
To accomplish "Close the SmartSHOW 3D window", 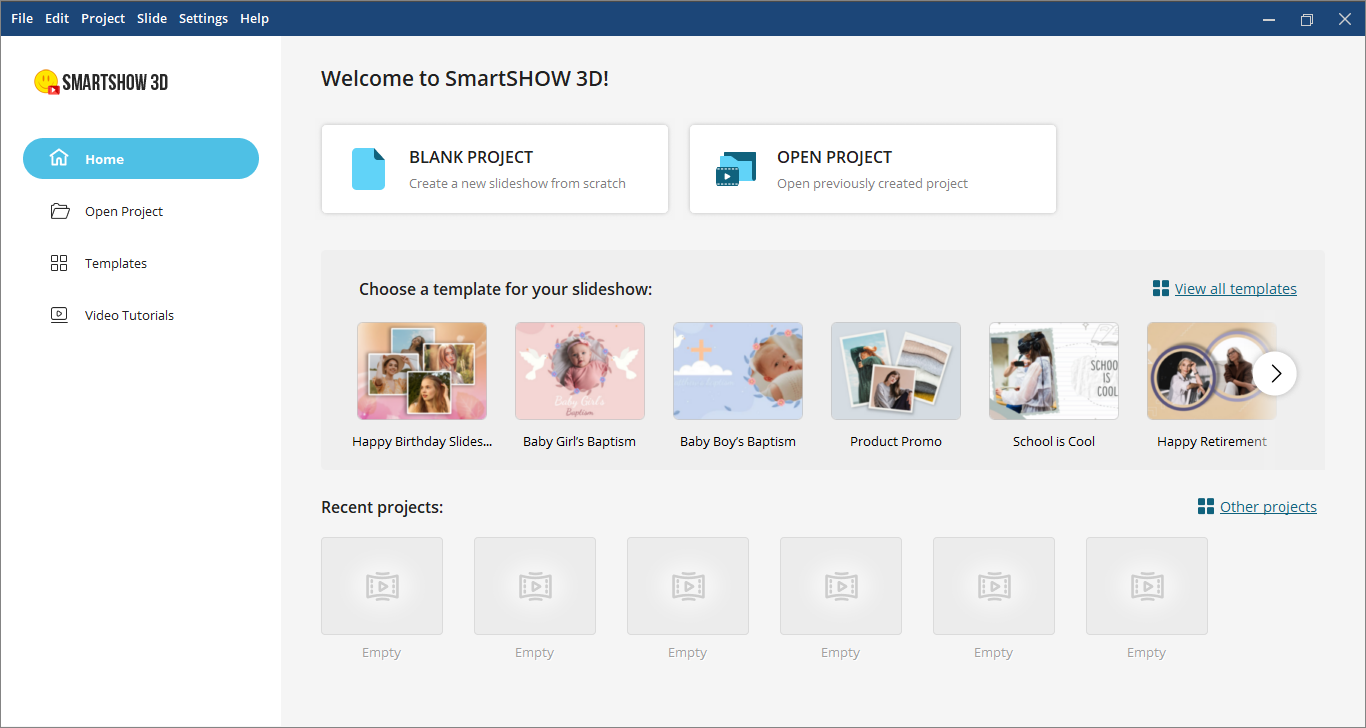I will point(1344,19).
